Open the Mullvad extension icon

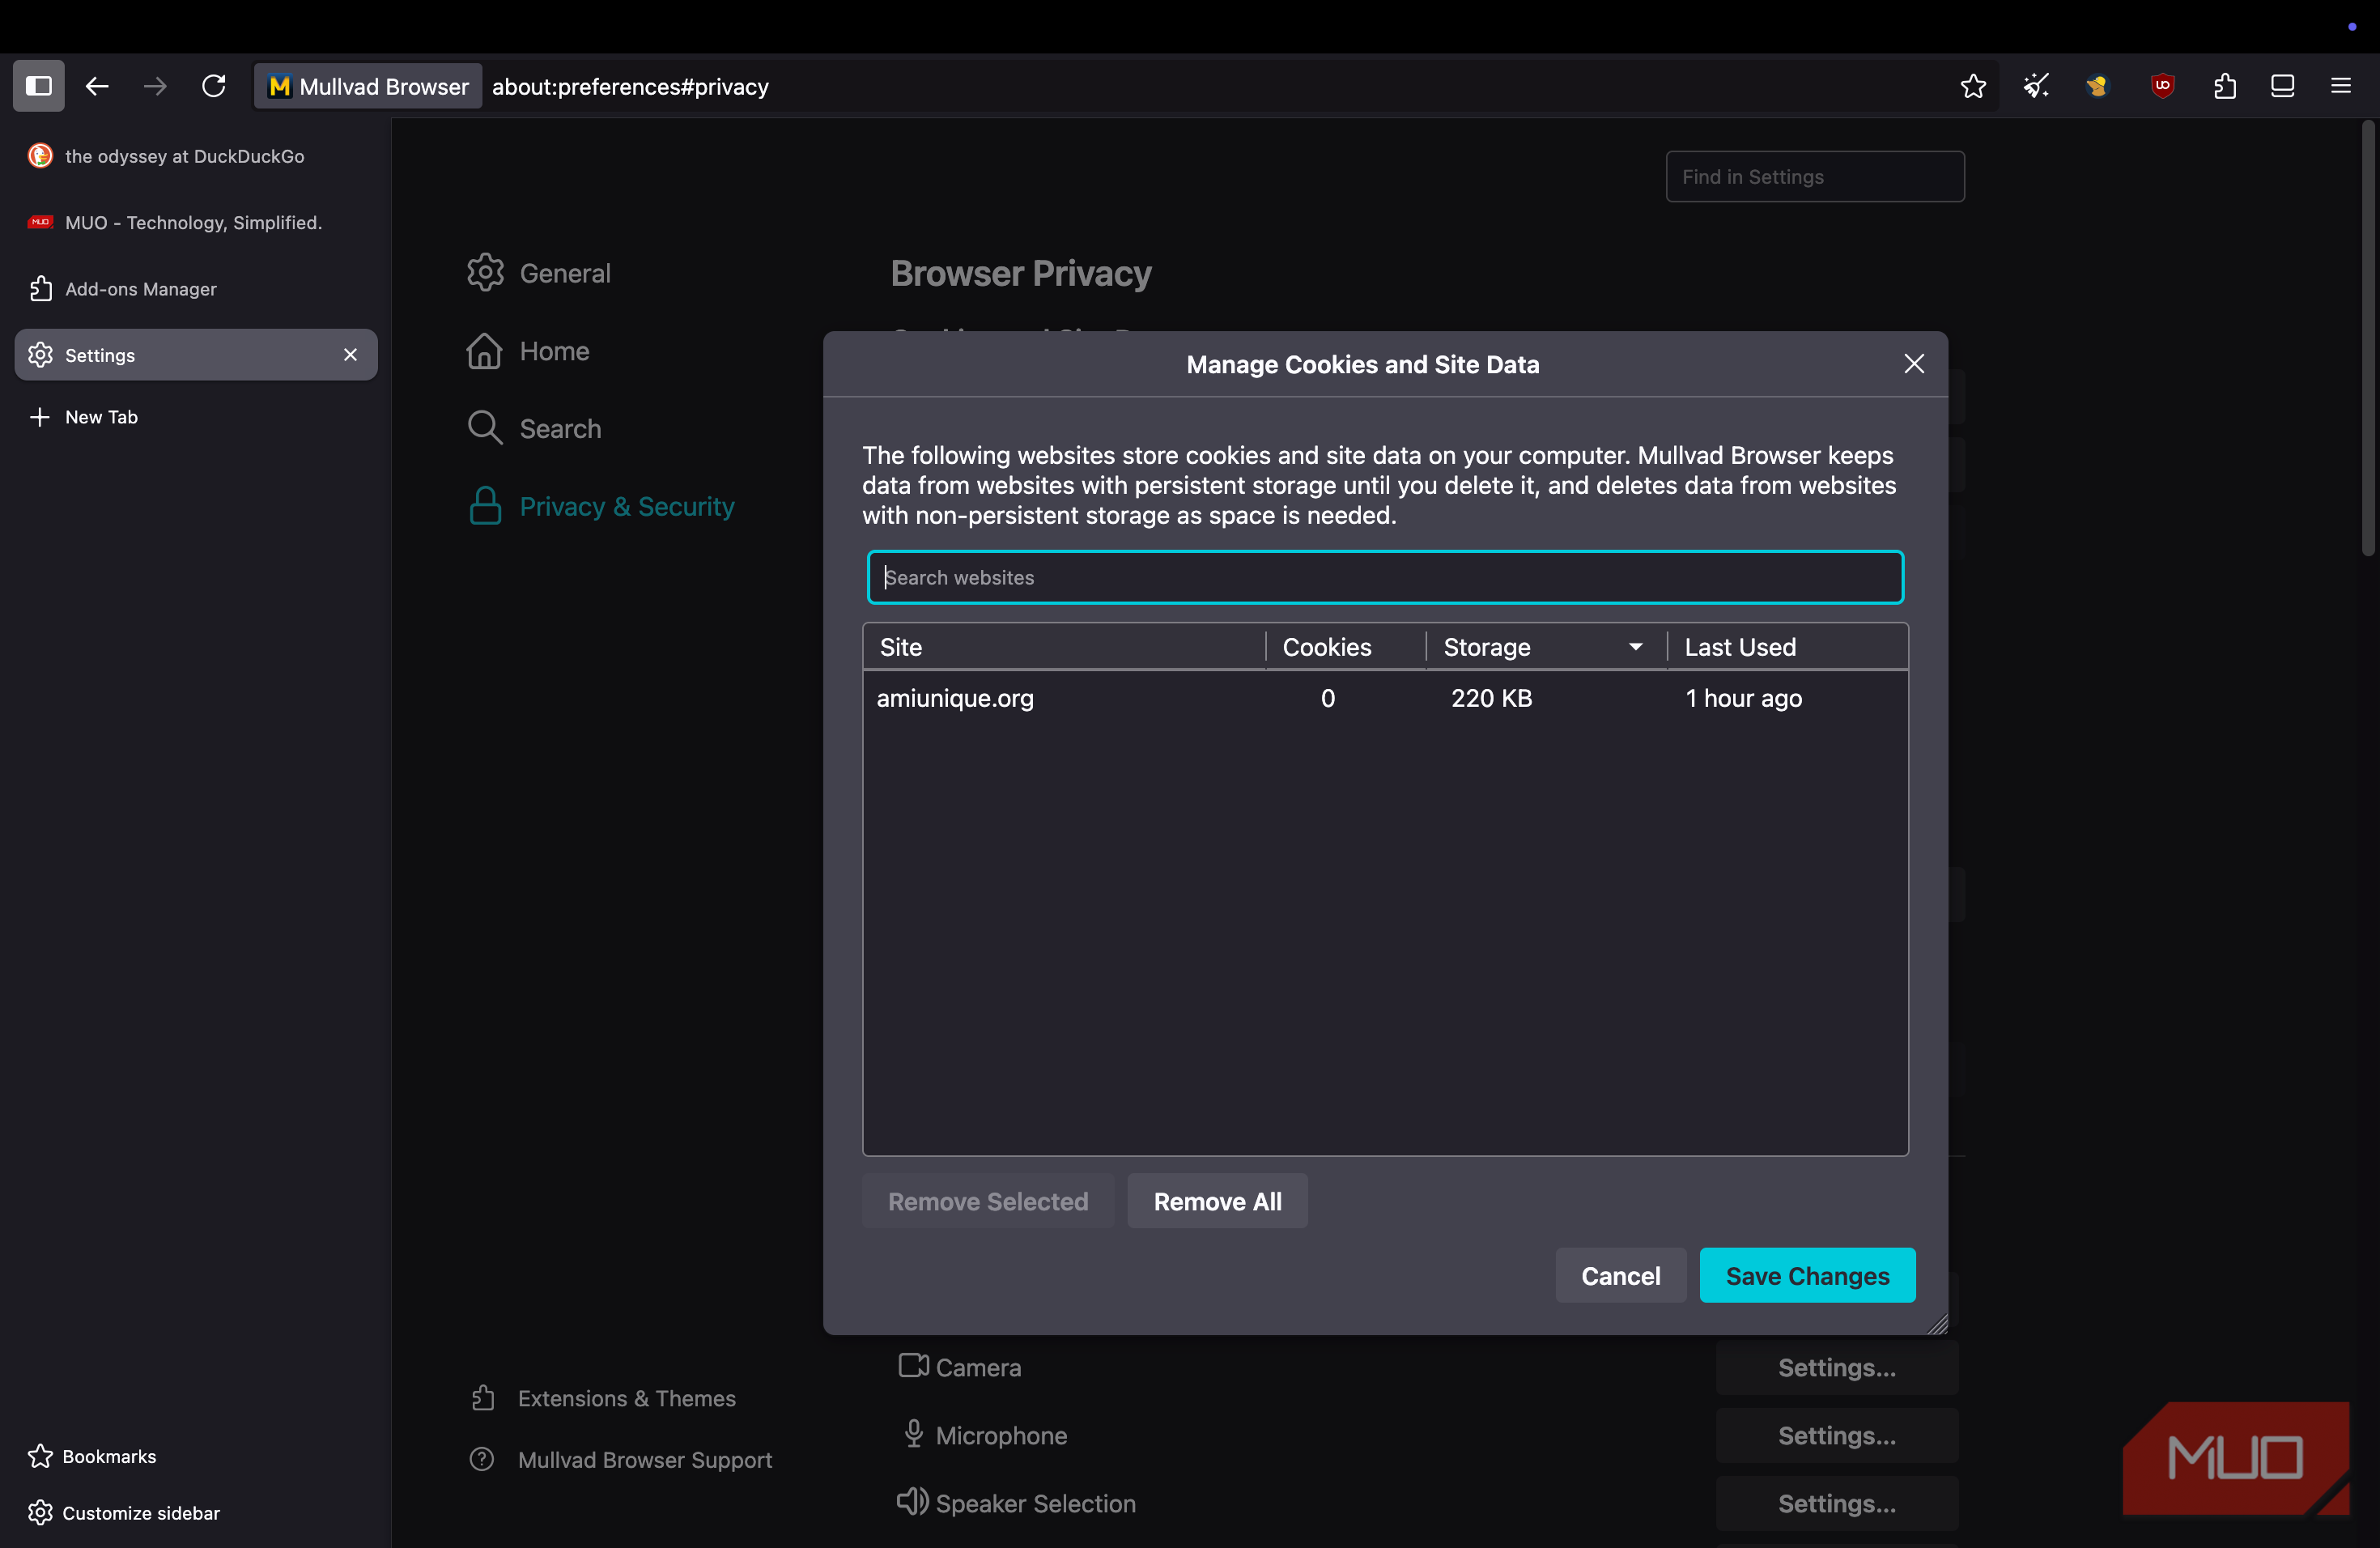[x=2097, y=86]
